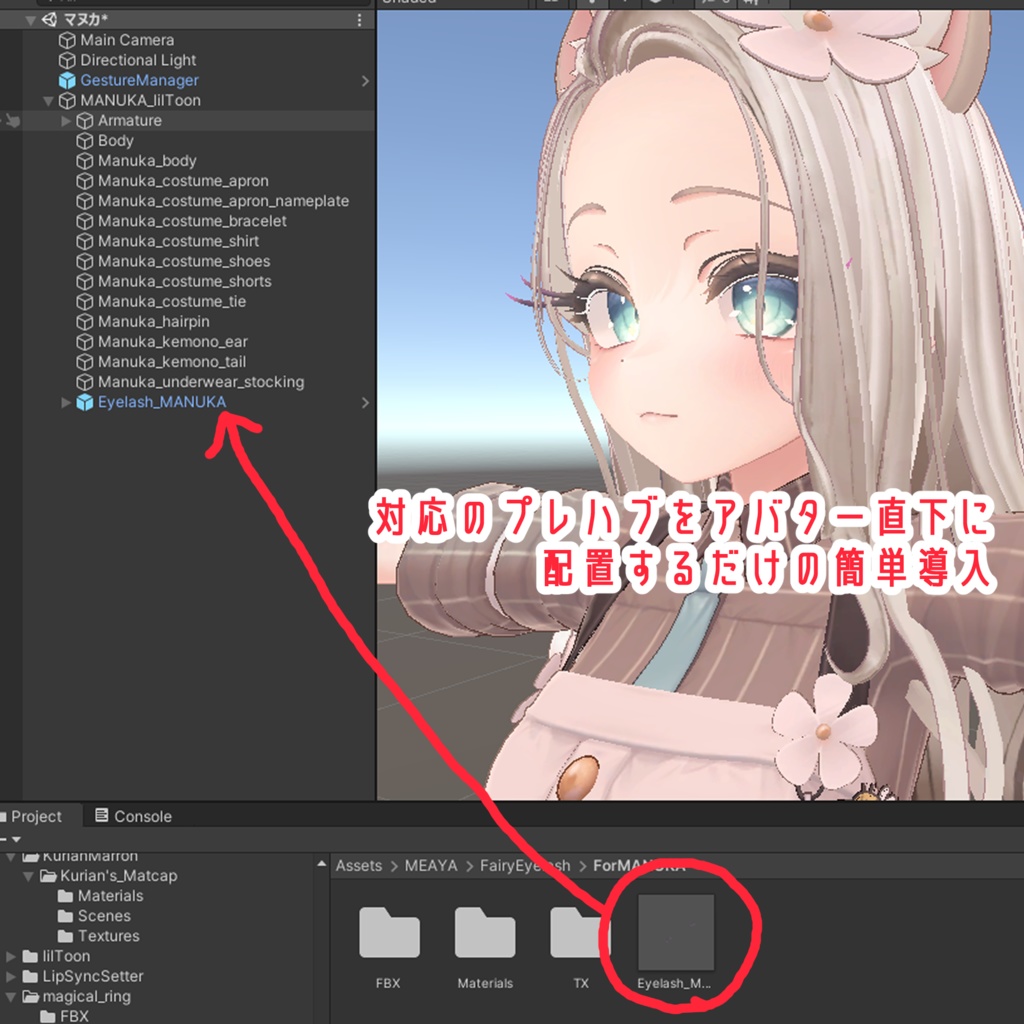Click scroll-up arrow of project tree

coord(321,864)
